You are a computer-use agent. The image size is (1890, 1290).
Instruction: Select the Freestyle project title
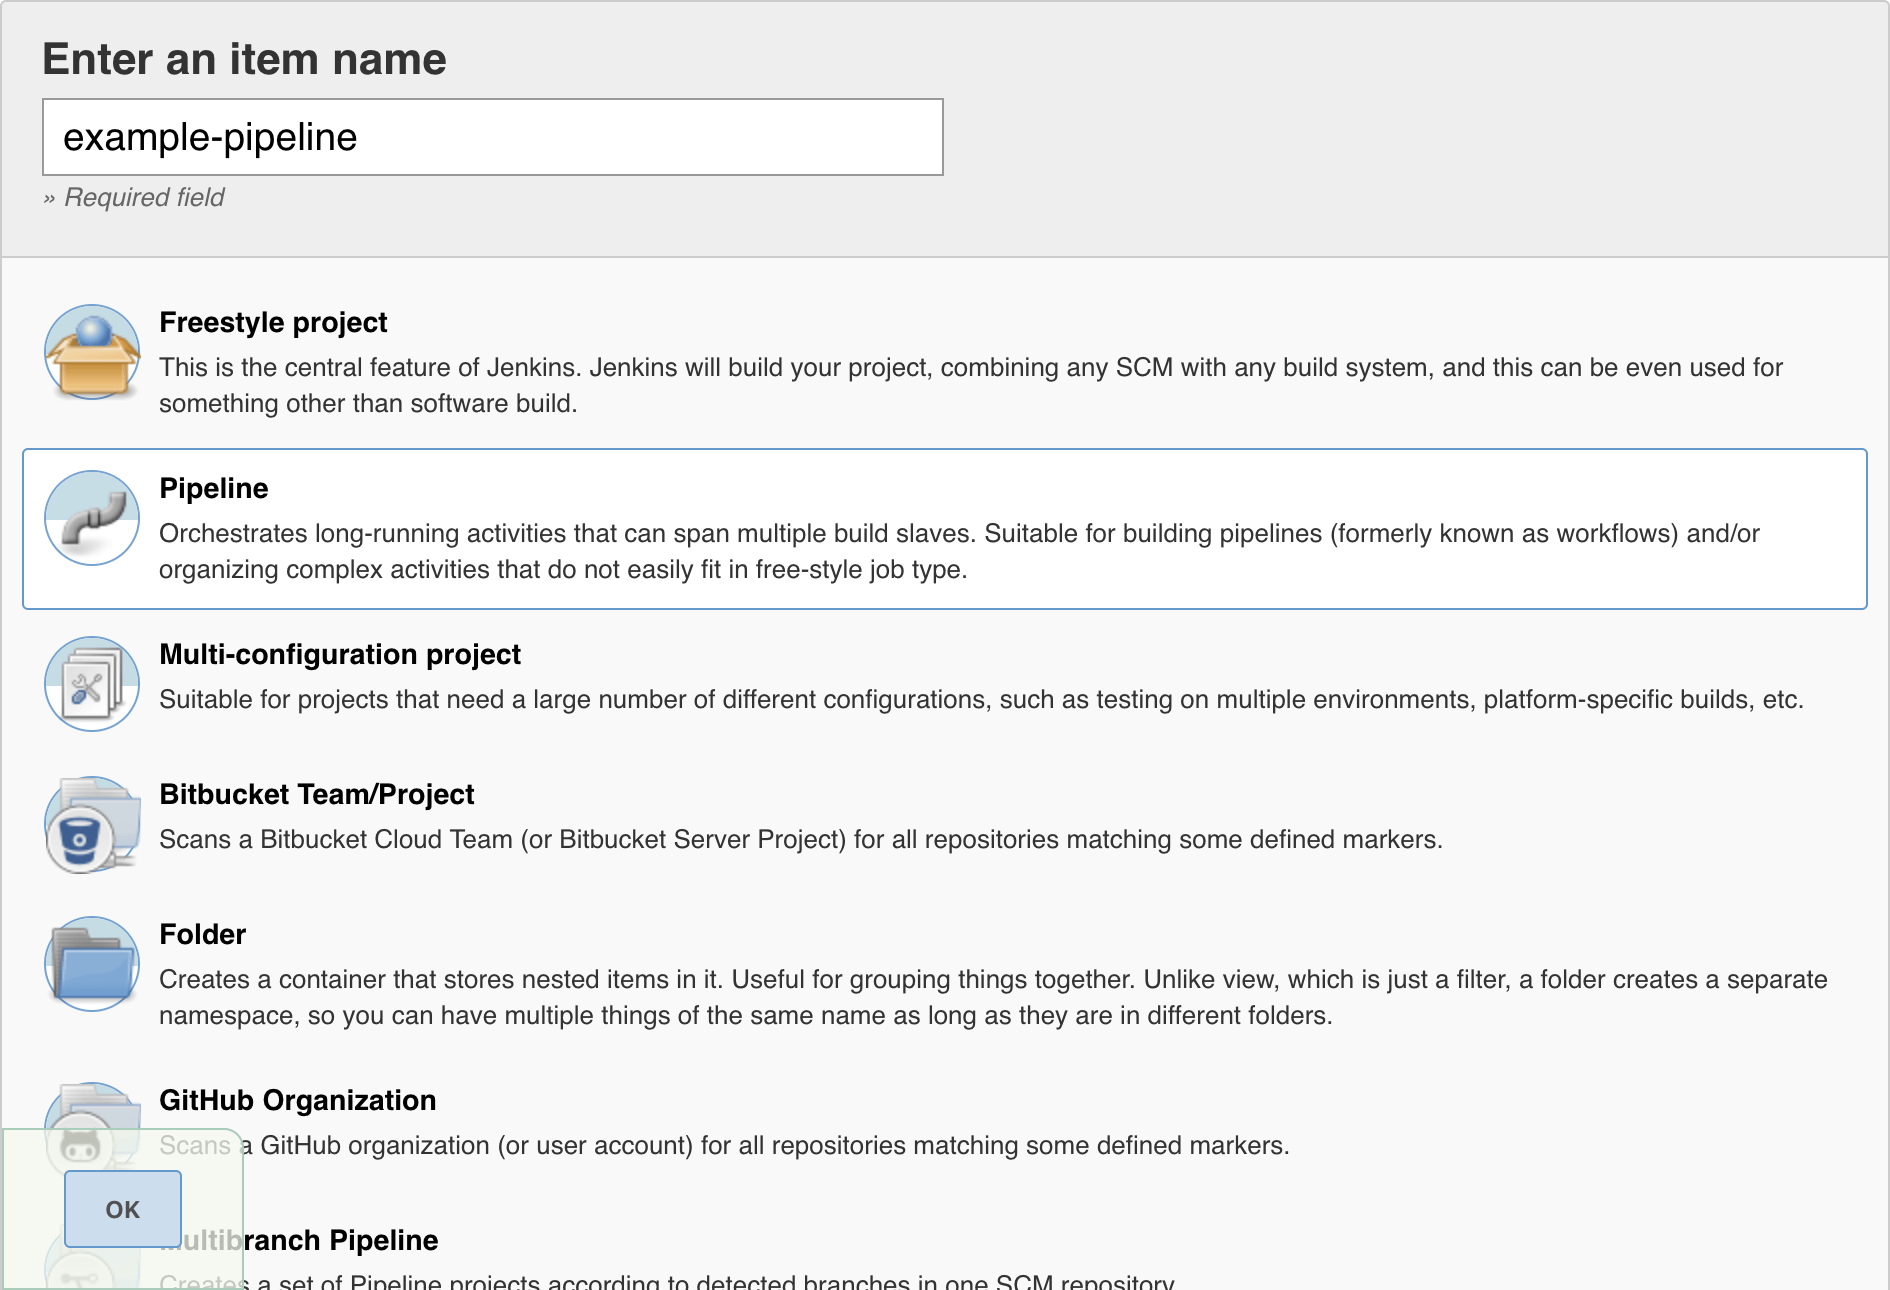273,322
